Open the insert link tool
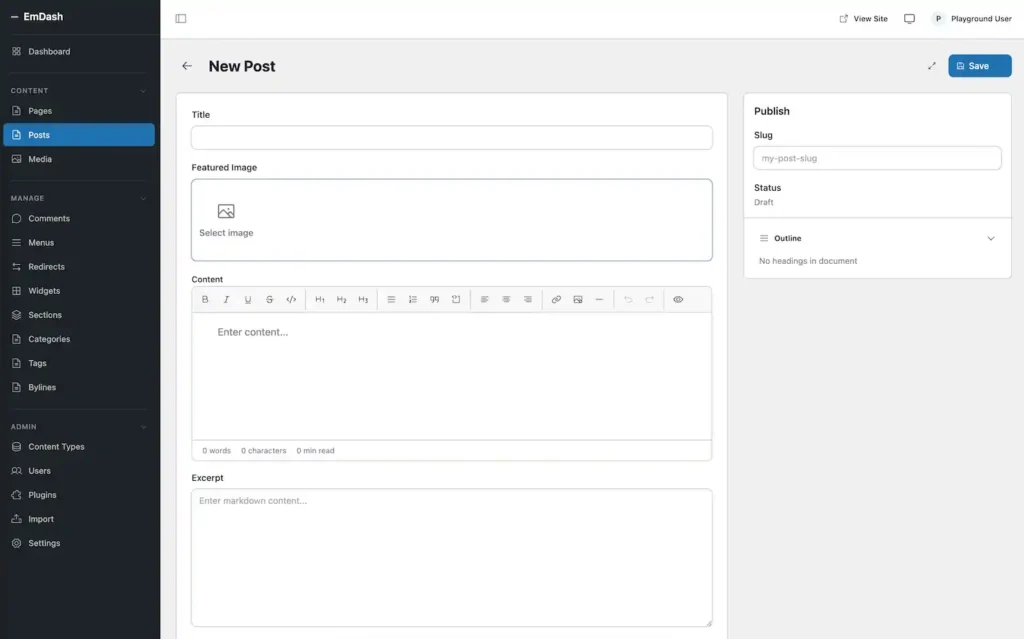This screenshot has width=1024, height=639. click(x=556, y=299)
